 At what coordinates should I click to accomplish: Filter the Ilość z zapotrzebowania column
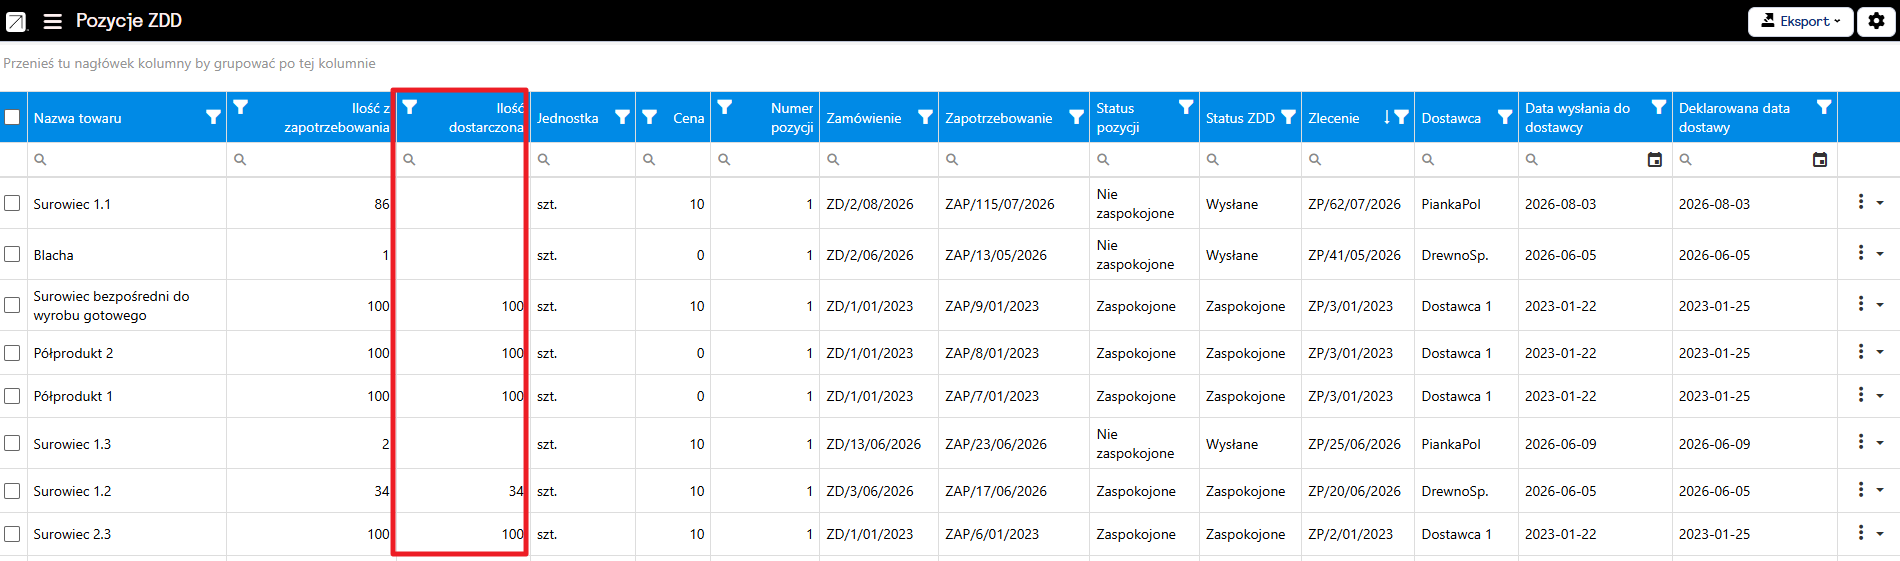tap(241, 107)
